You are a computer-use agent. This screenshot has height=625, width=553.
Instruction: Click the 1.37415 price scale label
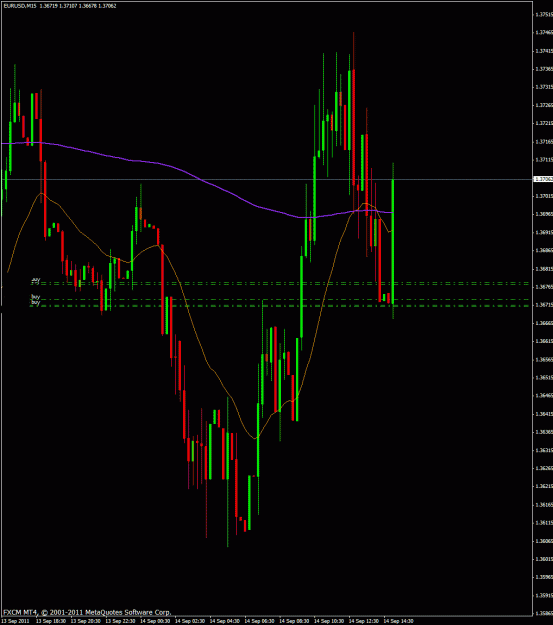tap(544, 51)
